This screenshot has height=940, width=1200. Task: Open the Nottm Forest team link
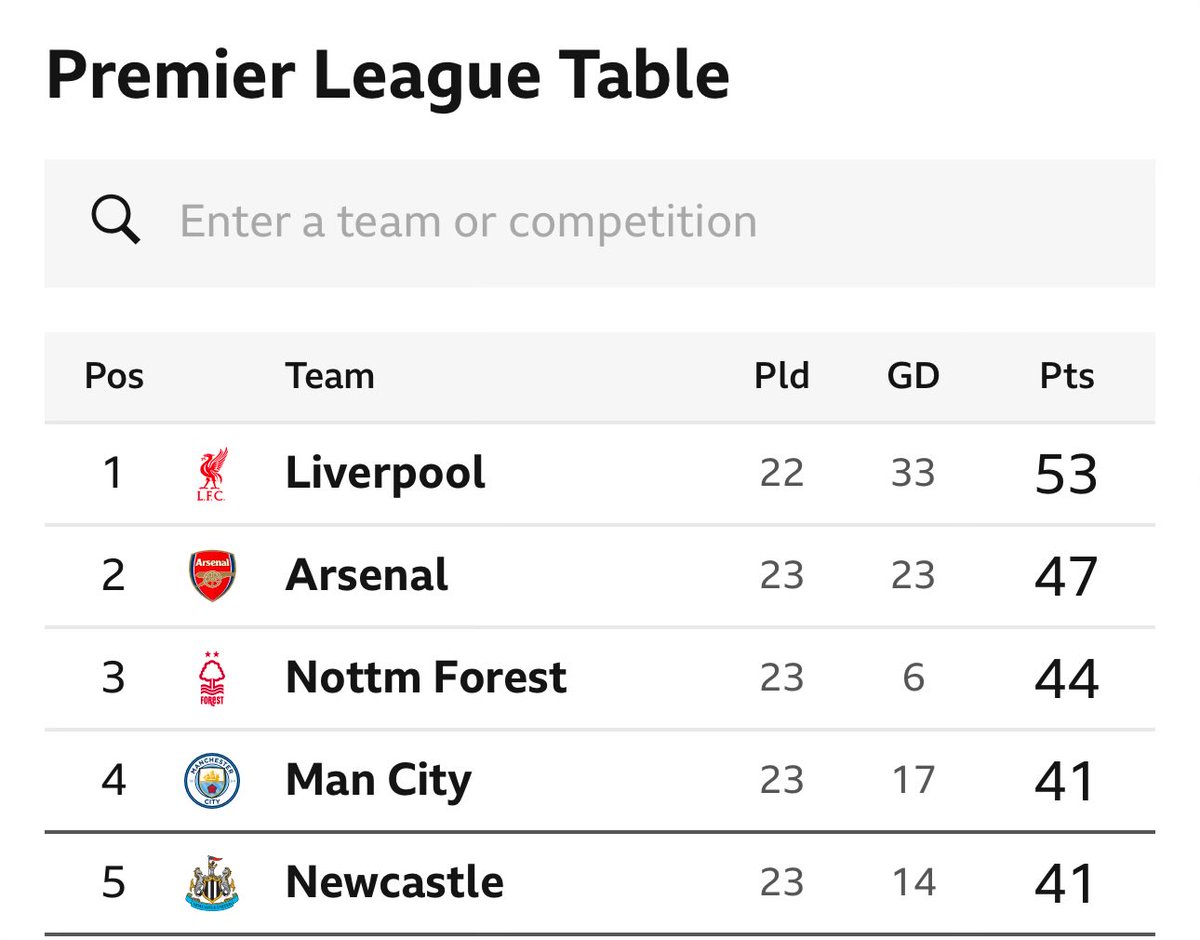426,678
